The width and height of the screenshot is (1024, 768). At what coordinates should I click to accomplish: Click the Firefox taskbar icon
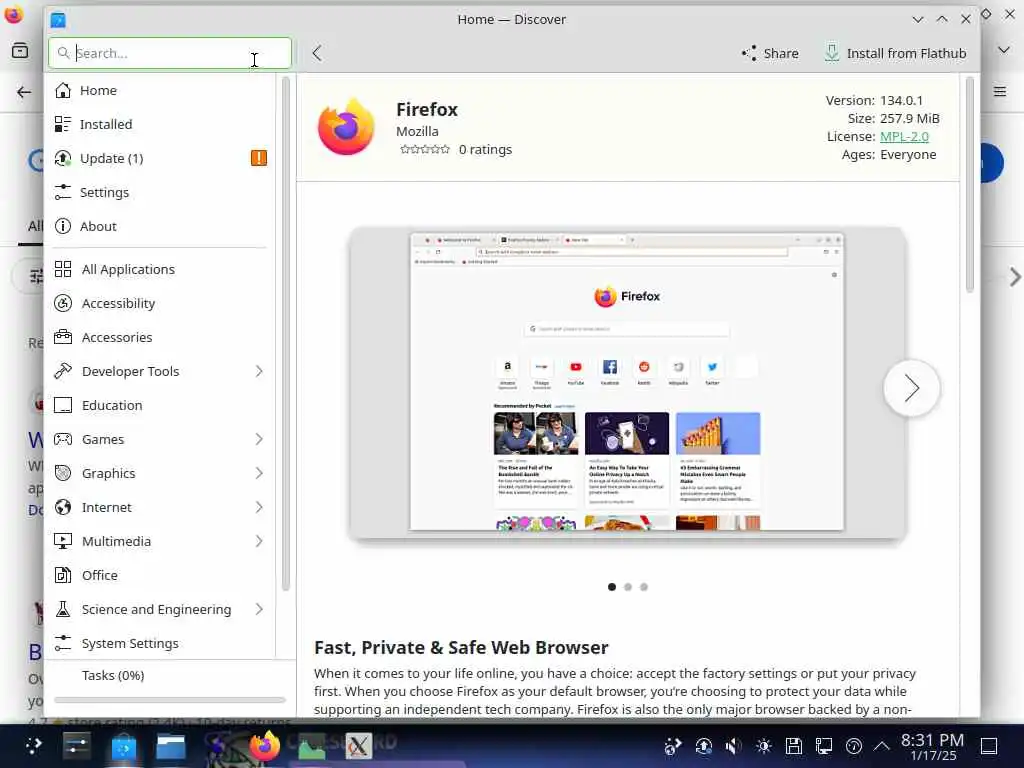click(x=264, y=745)
